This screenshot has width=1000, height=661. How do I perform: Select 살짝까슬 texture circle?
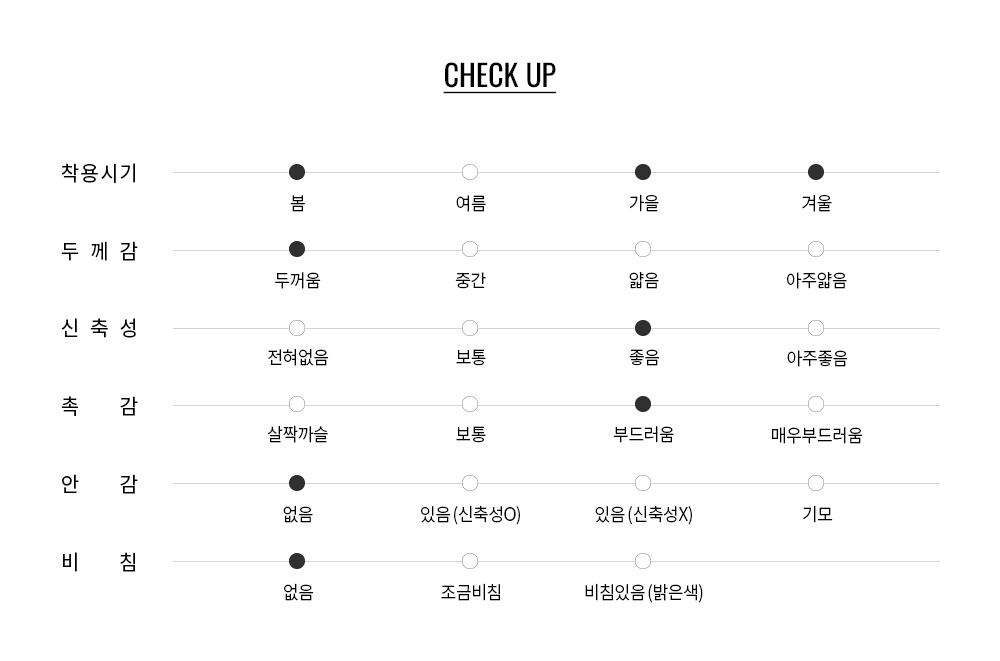tap(297, 404)
